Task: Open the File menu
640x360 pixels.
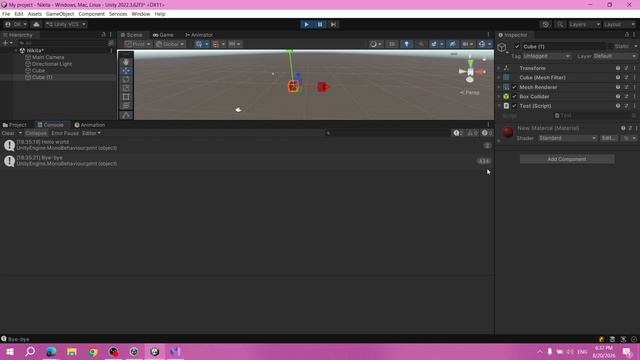Action: tap(6, 14)
